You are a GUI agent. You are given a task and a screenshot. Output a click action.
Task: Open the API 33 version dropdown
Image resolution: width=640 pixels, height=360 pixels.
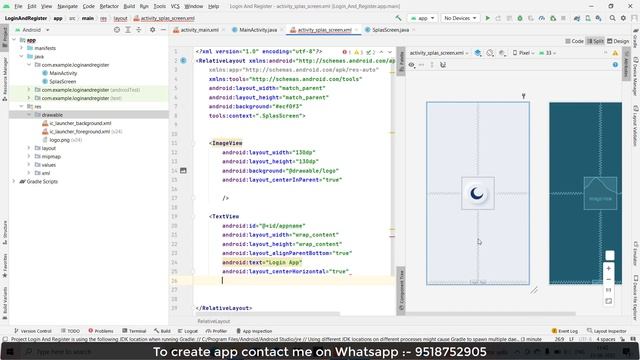(x=548, y=53)
